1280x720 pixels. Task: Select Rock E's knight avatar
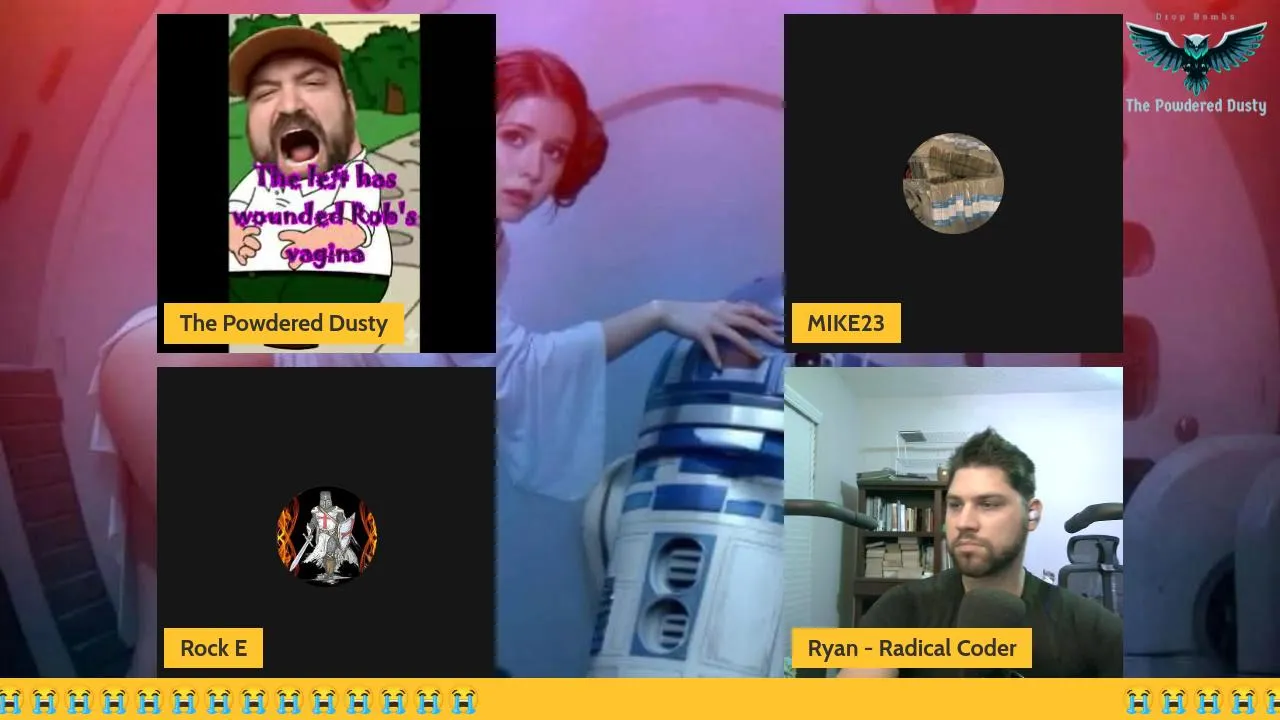coord(327,536)
